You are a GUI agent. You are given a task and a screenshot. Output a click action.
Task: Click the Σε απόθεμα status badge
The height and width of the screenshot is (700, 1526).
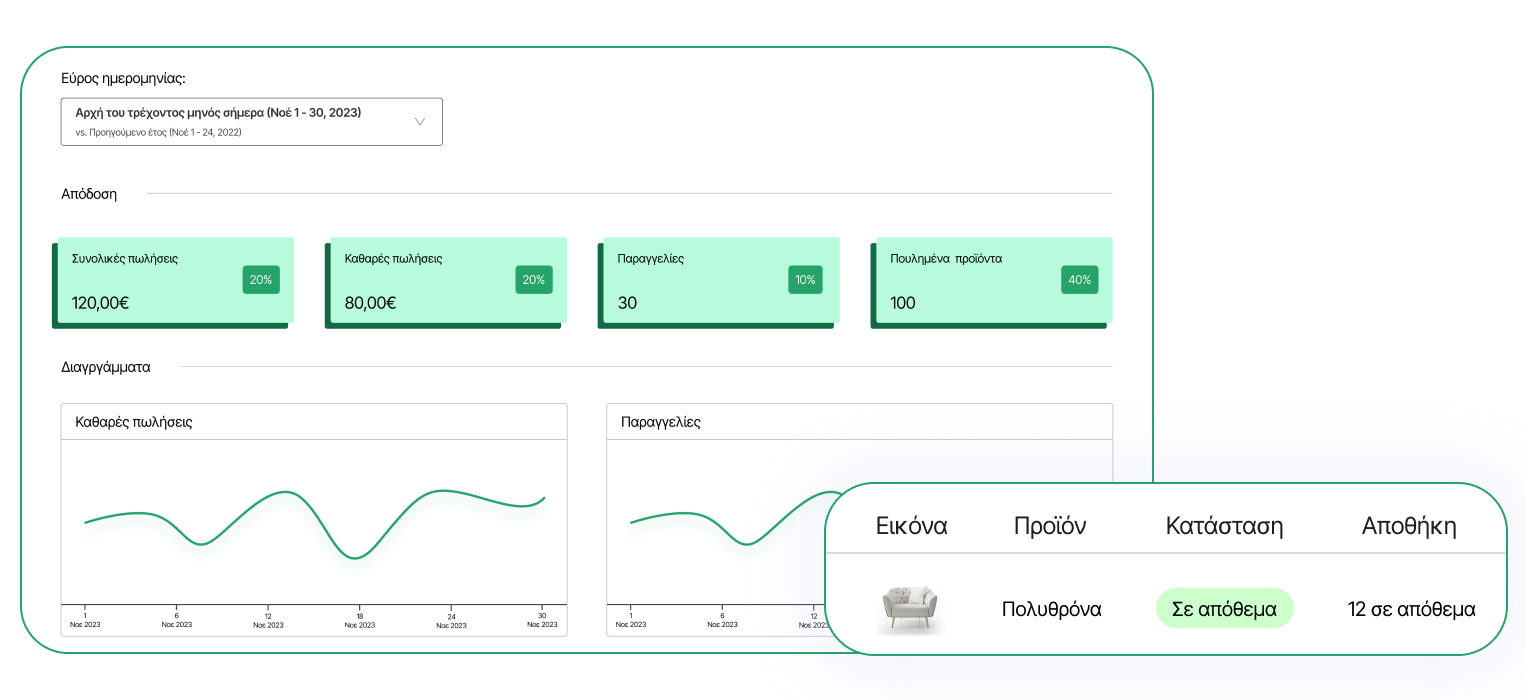tap(1224, 609)
